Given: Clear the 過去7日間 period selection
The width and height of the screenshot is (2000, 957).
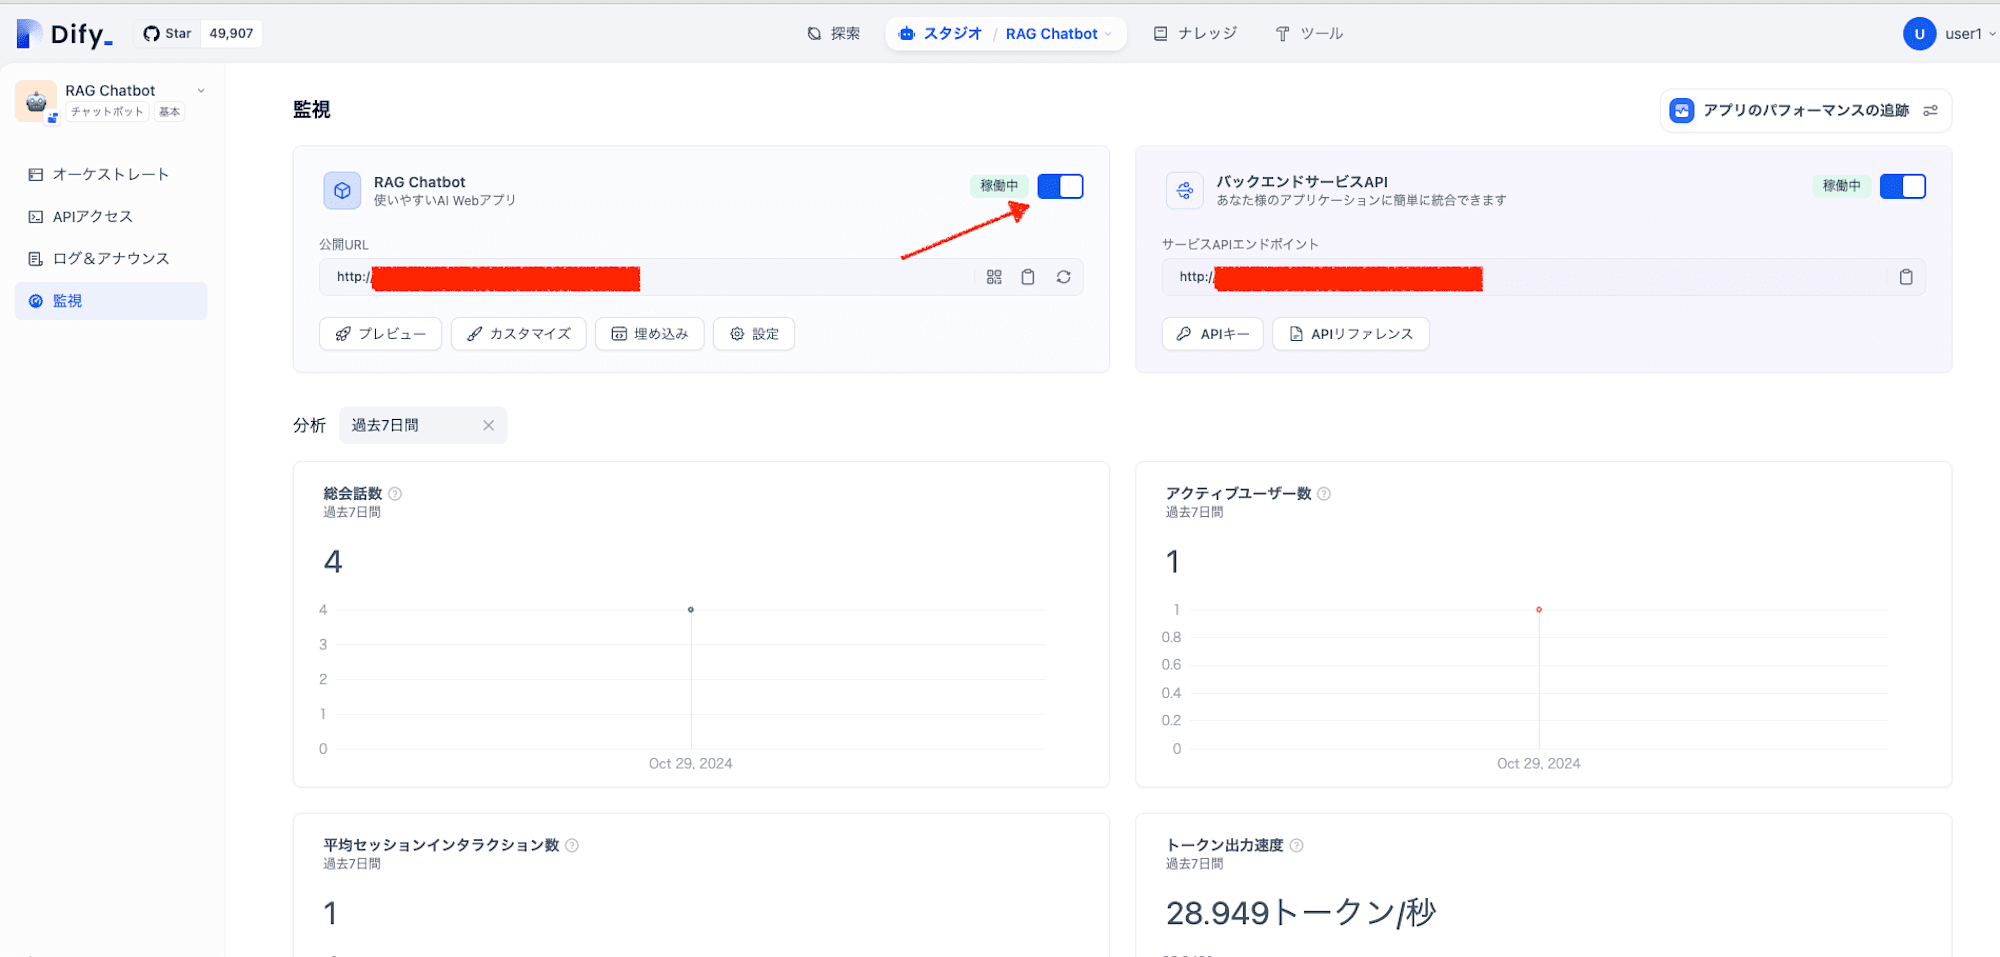Looking at the screenshot, I should [x=488, y=425].
